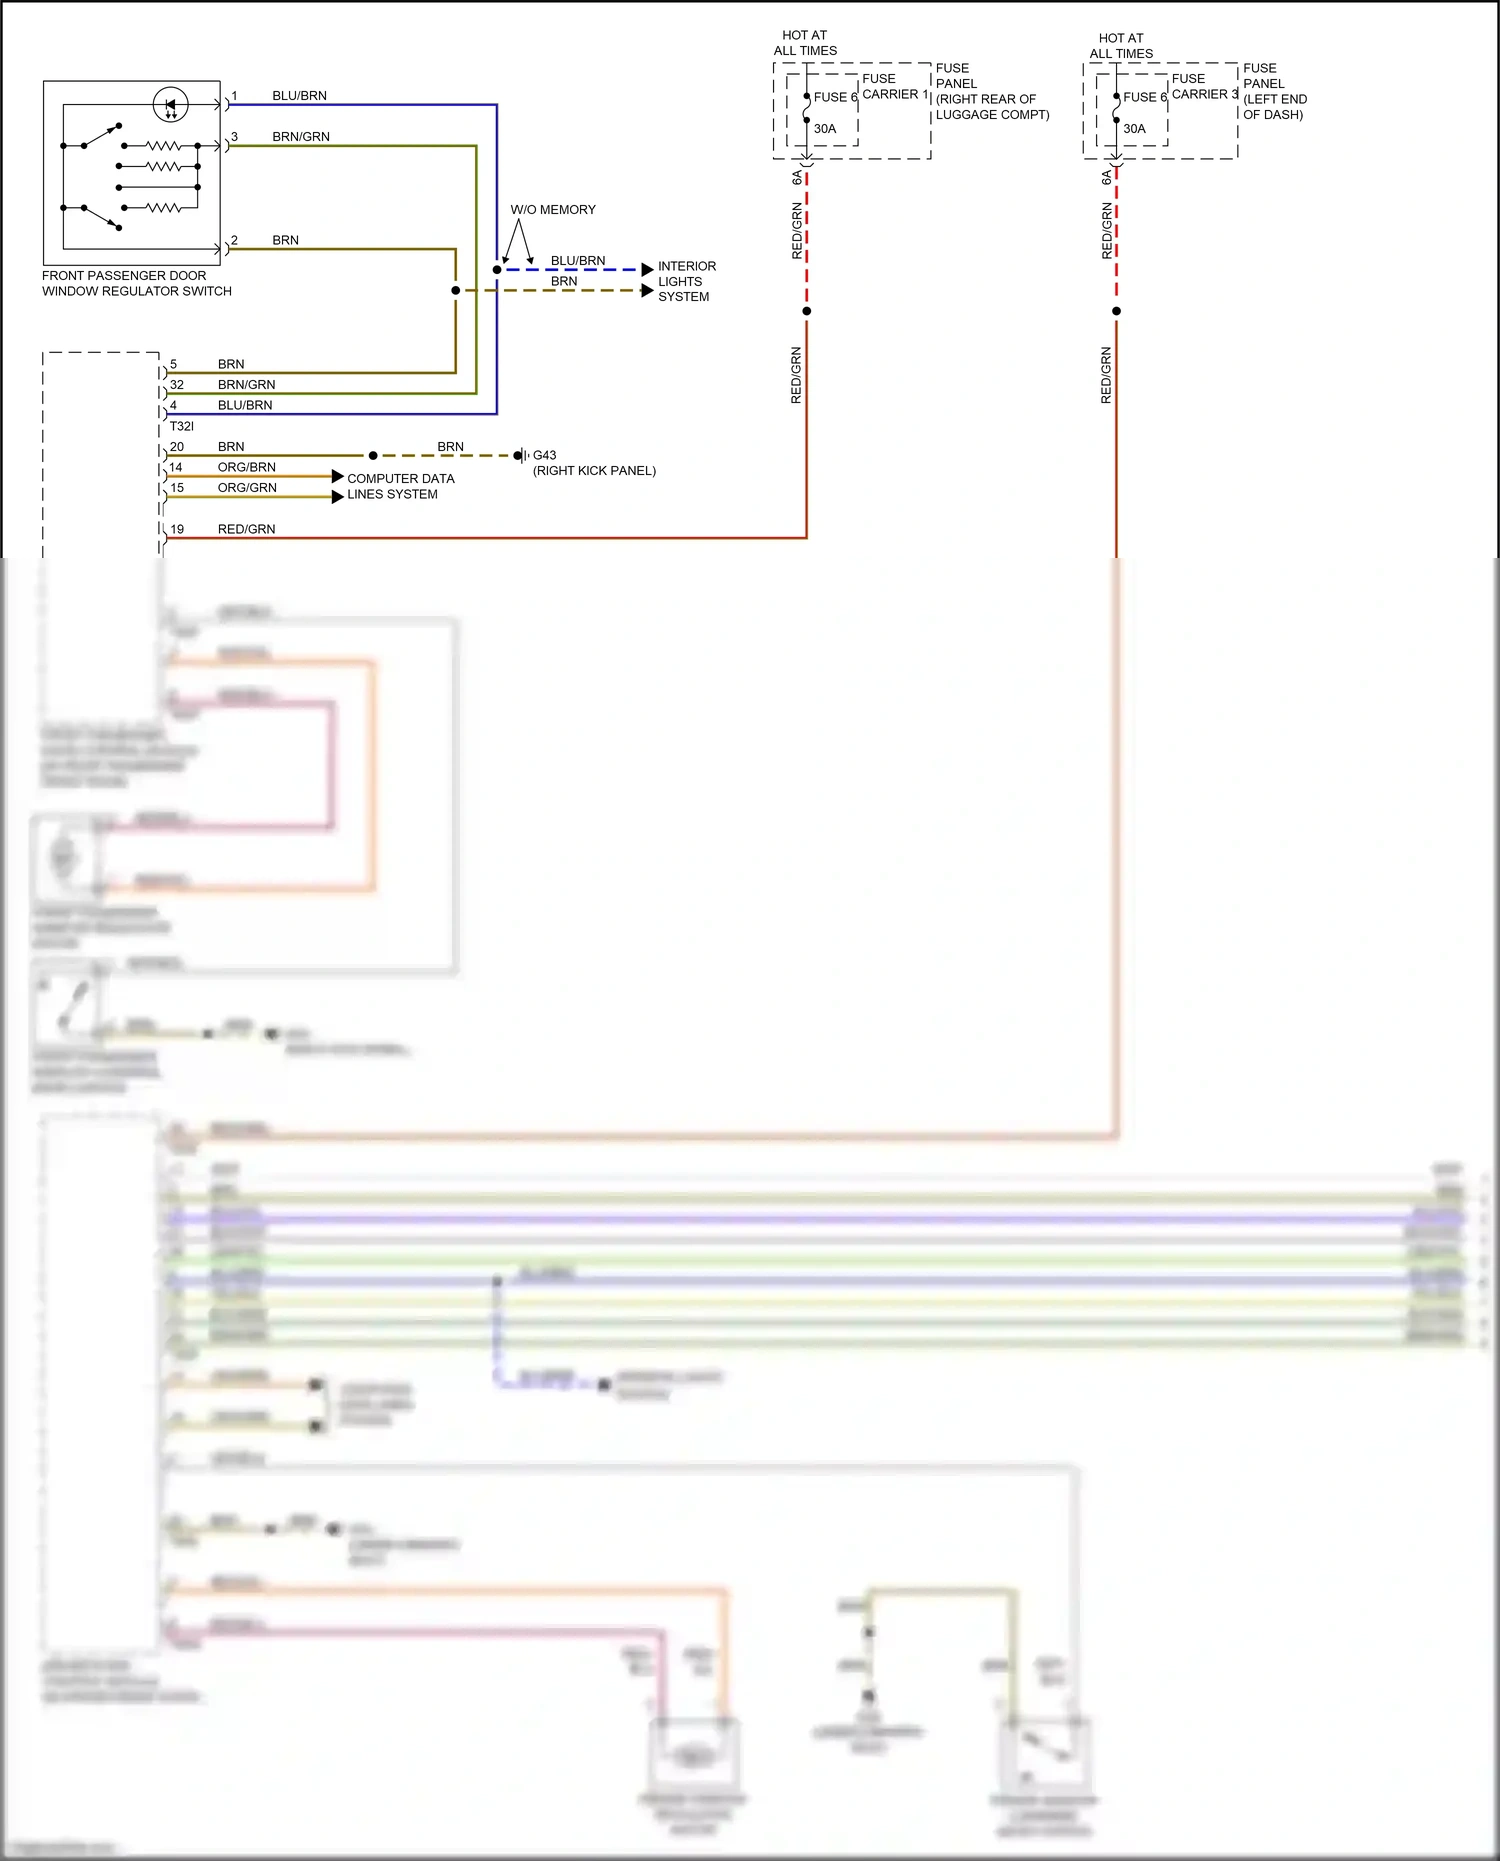Click the RIGHT REAR OF LUGGAGE COMPT fuse panel label
Screen dimensions: 1500x1861
click(993, 92)
